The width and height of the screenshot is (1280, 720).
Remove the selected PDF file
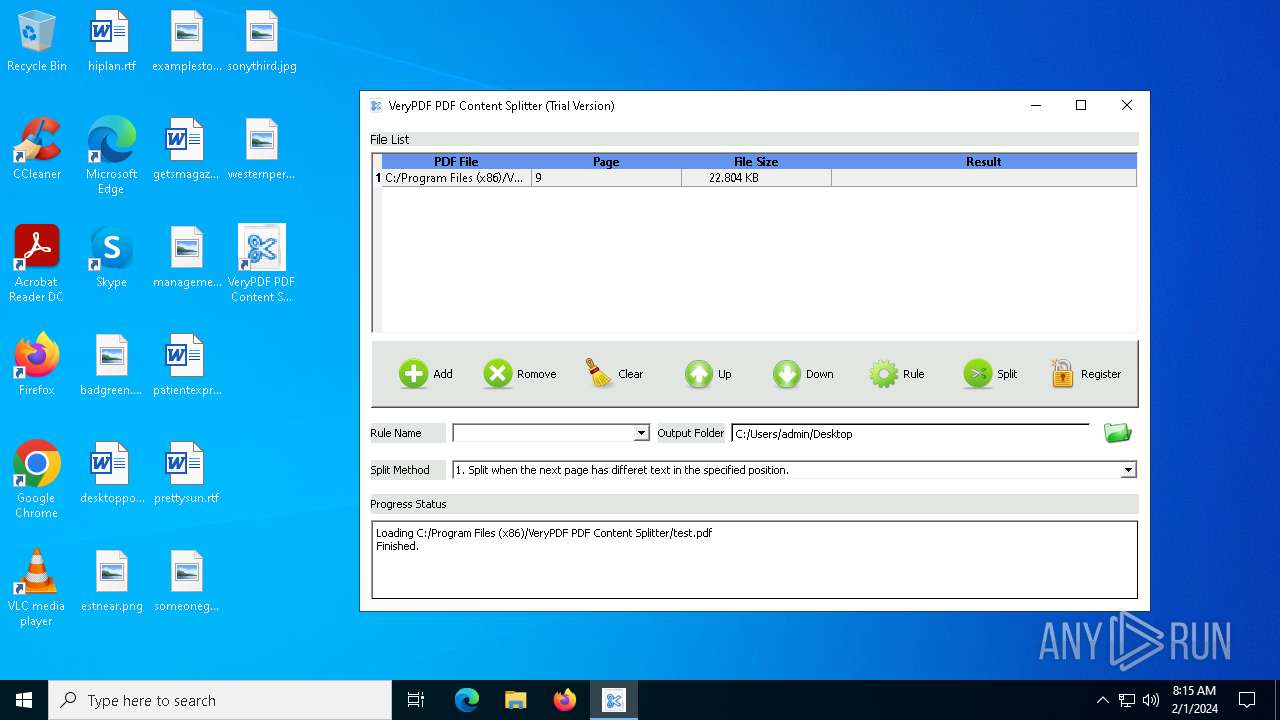pyautogui.click(x=520, y=374)
